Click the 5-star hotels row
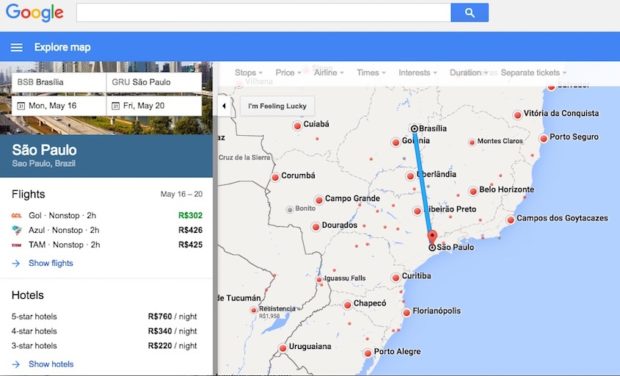Viewport: 620px width, 376px height. click(104, 317)
